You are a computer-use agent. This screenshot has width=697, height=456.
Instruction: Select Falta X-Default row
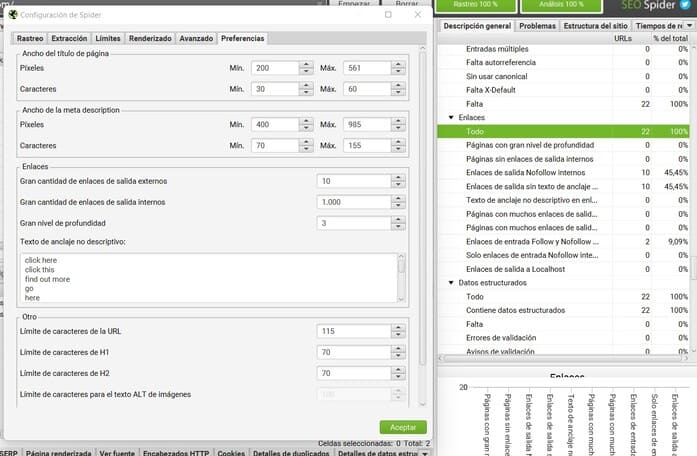click(x=563, y=90)
